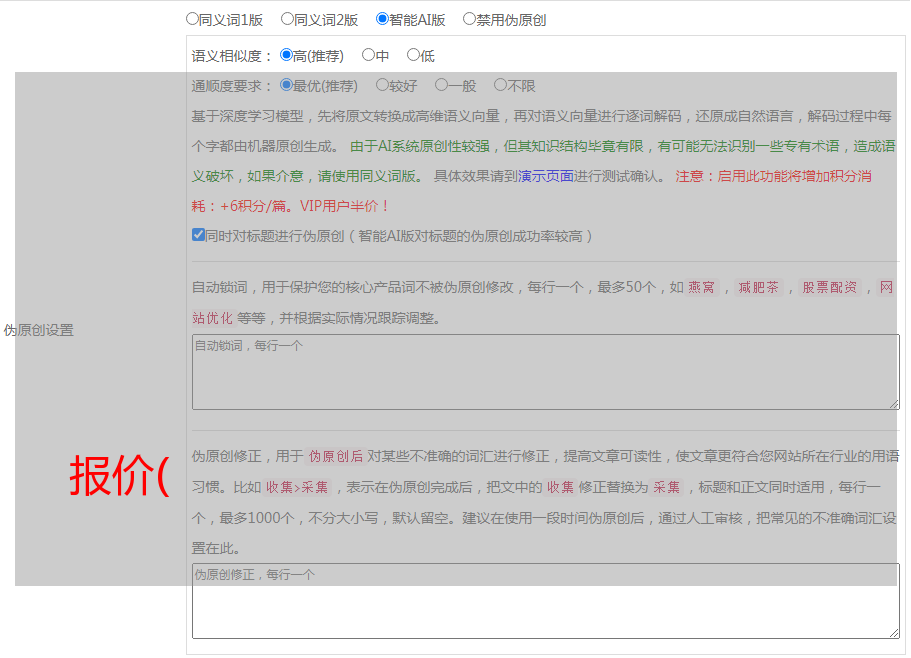This screenshot has width=911, height=658.
Task: Click the example keyword 燕窝
Action: coord(701,287)
